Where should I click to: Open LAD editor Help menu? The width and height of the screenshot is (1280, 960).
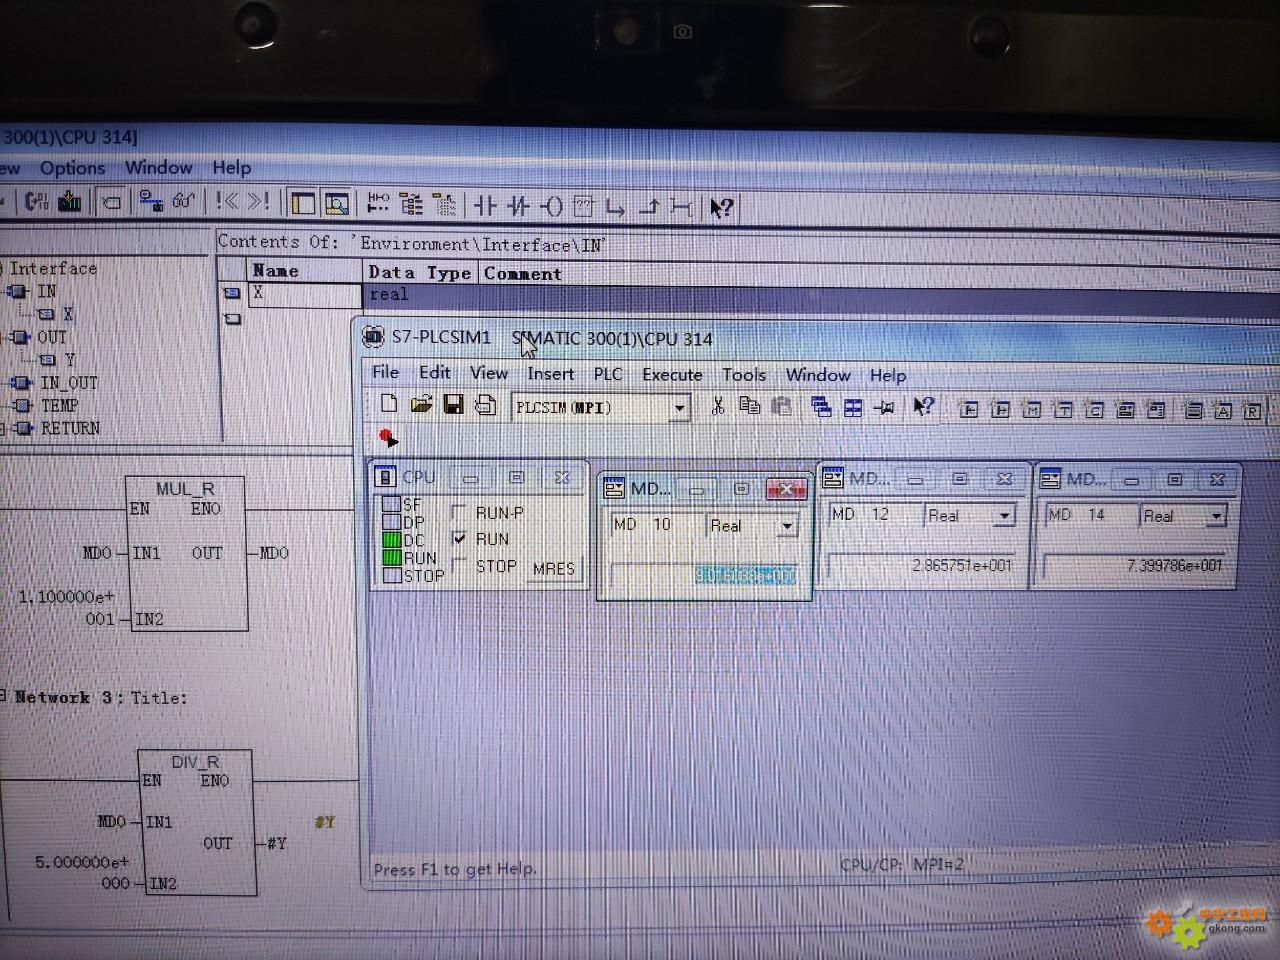click(231, 168)
